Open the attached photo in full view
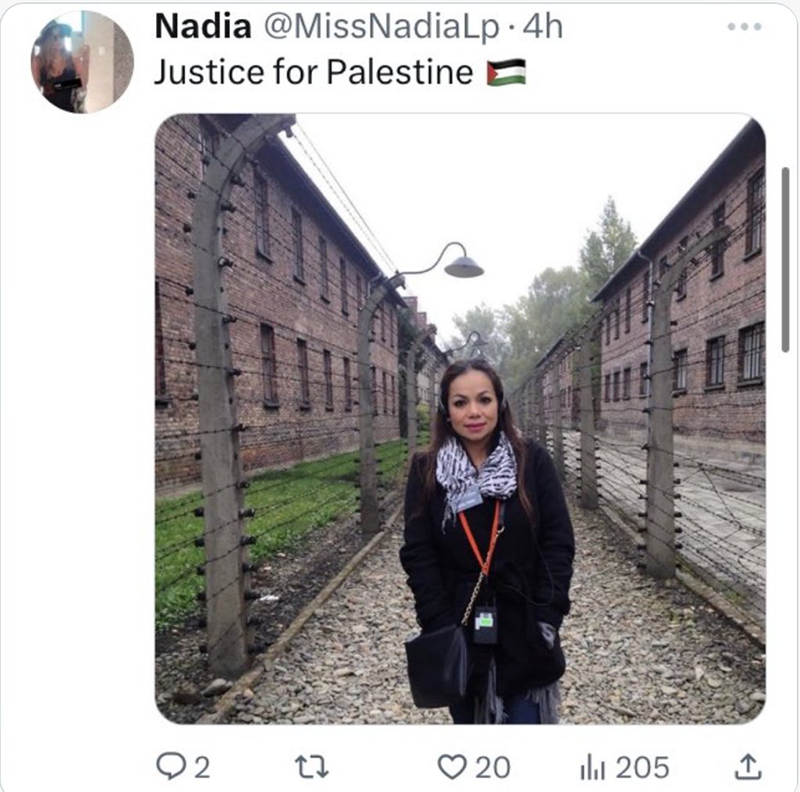 [460, 418]
